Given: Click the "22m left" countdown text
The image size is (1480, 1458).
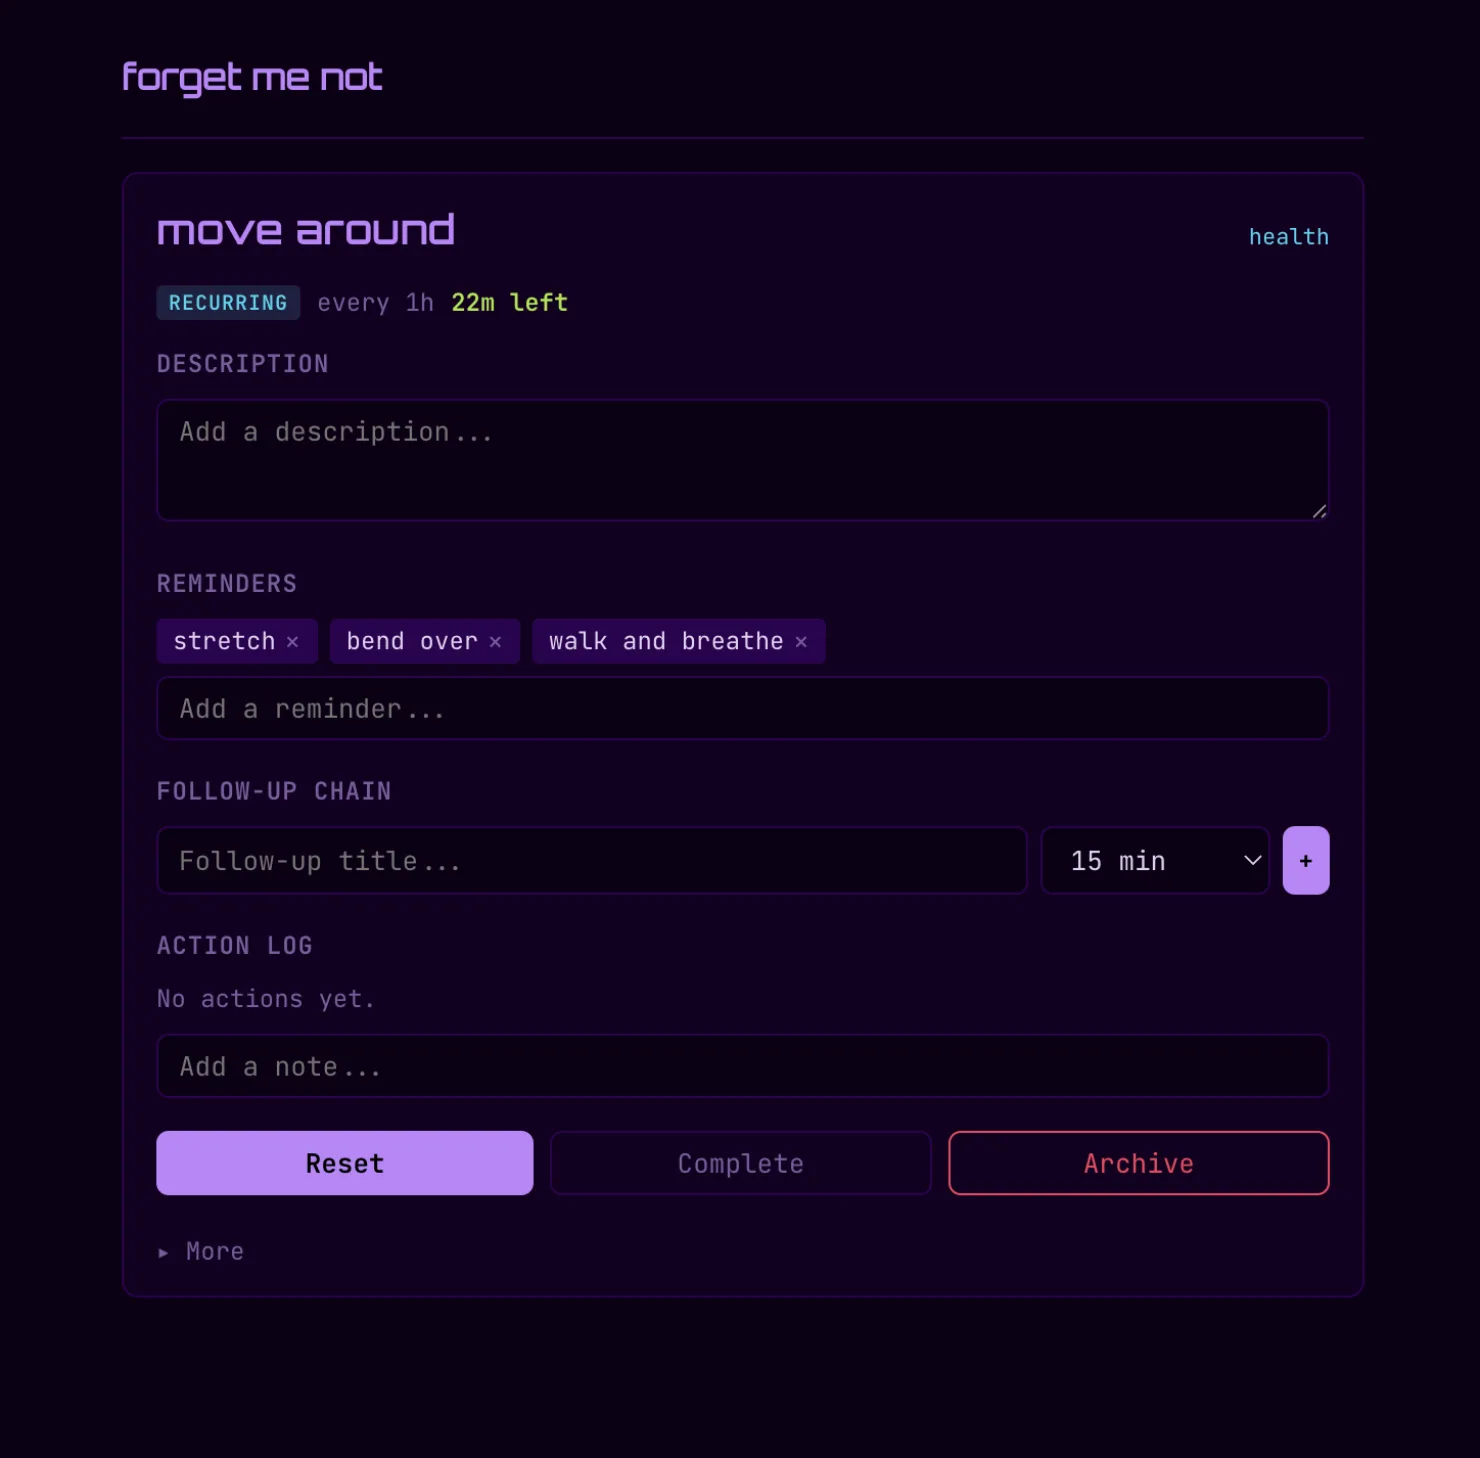Looking at the screenshot, I should click(x=509, y=302).
